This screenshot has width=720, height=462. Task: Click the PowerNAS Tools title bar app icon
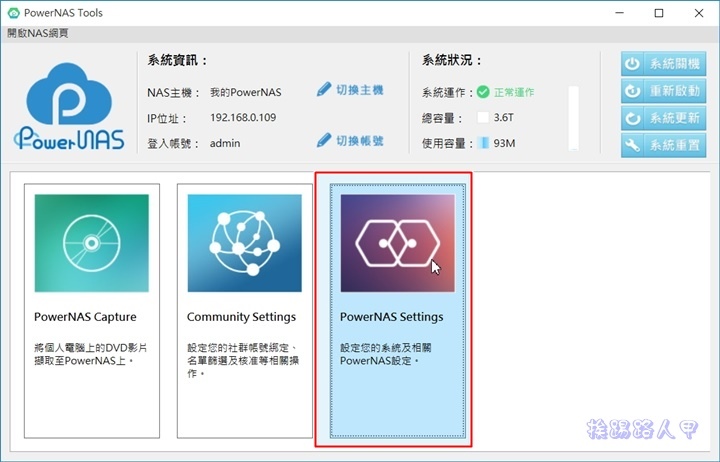12,13
